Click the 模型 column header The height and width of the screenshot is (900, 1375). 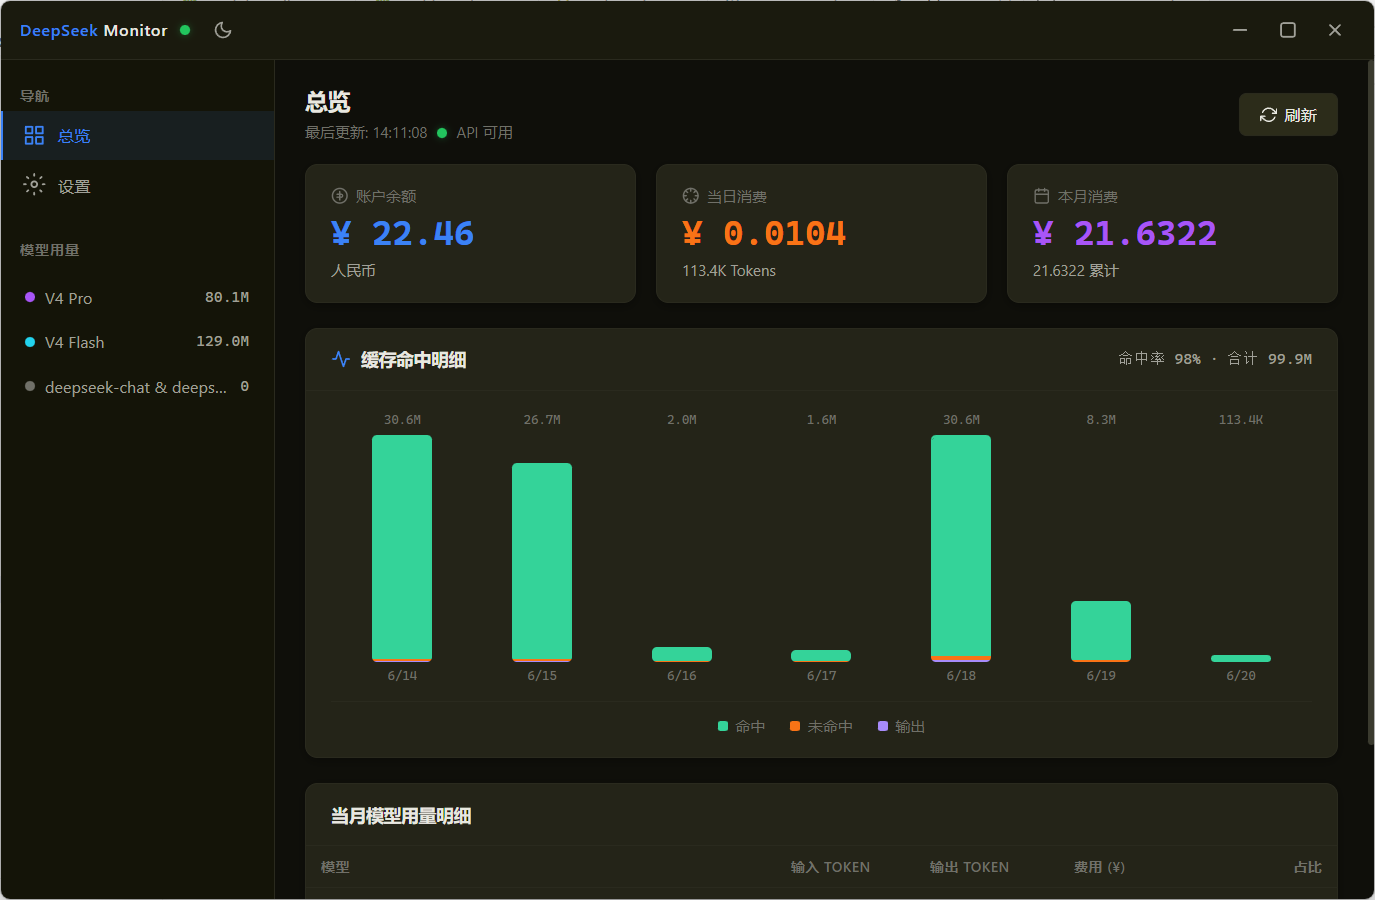(335, 867)
